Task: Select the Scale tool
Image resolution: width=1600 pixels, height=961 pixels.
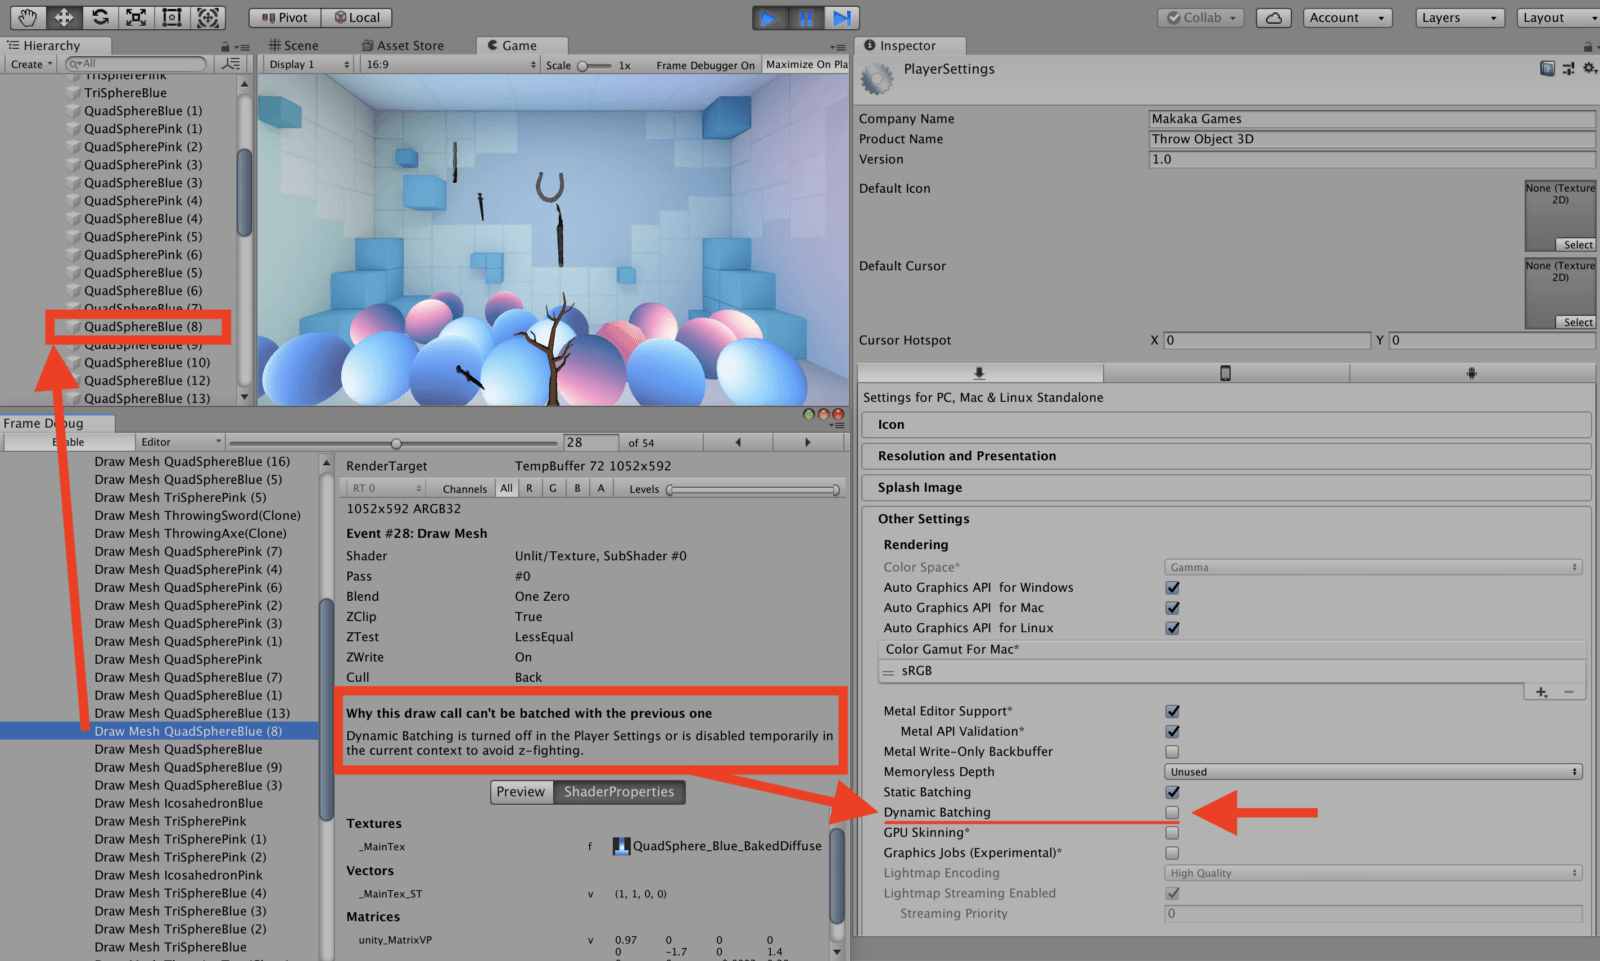Action: (x=137, y=17)
